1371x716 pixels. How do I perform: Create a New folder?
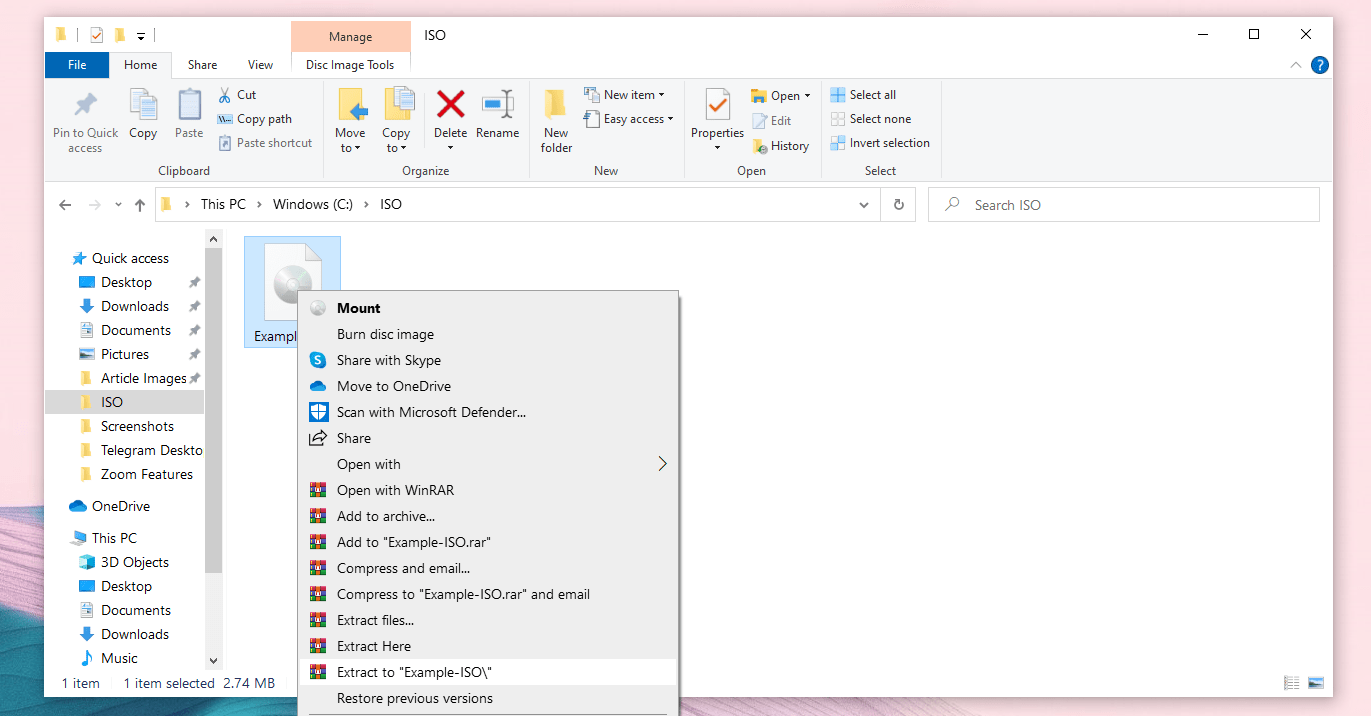point(556,120)
